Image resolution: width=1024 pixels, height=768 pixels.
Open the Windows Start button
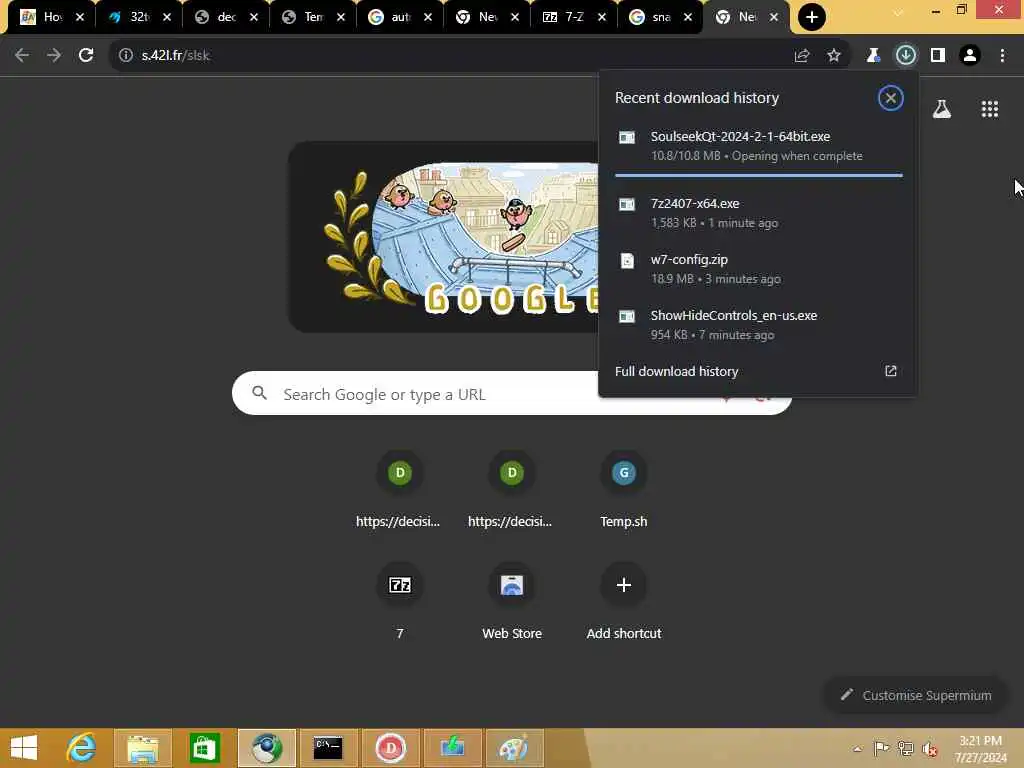click(24, 748)
